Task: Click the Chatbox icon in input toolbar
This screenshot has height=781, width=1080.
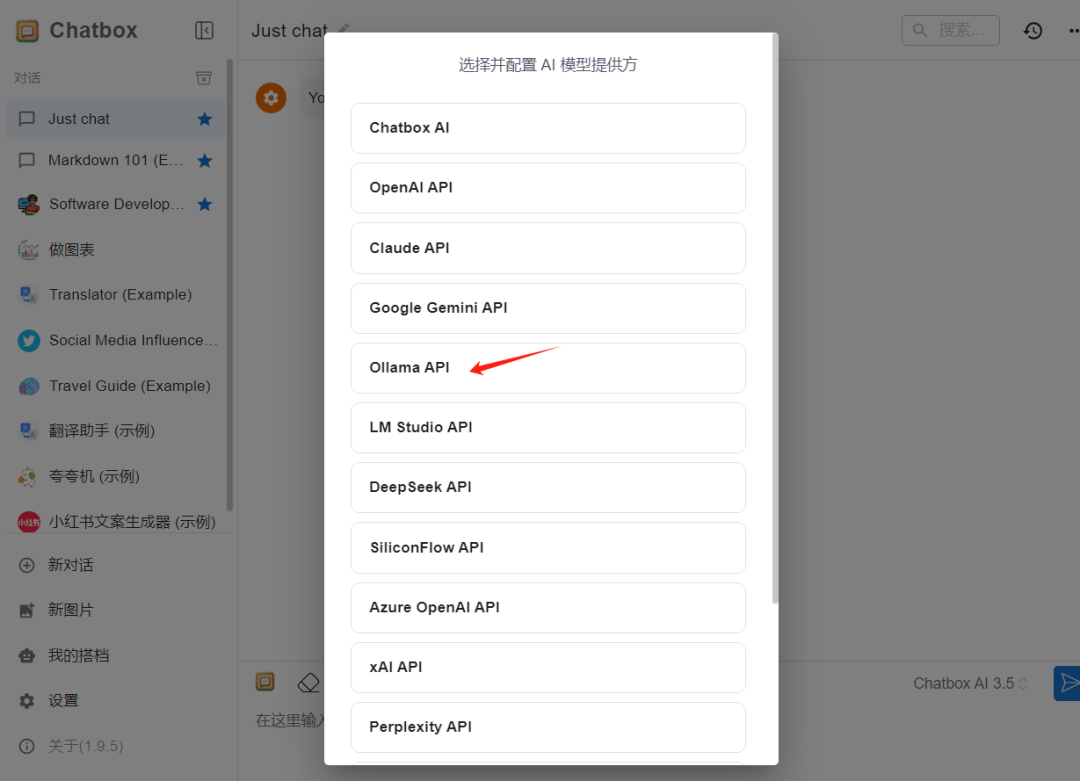Action: pyautogui.click(x=265, y=682)
